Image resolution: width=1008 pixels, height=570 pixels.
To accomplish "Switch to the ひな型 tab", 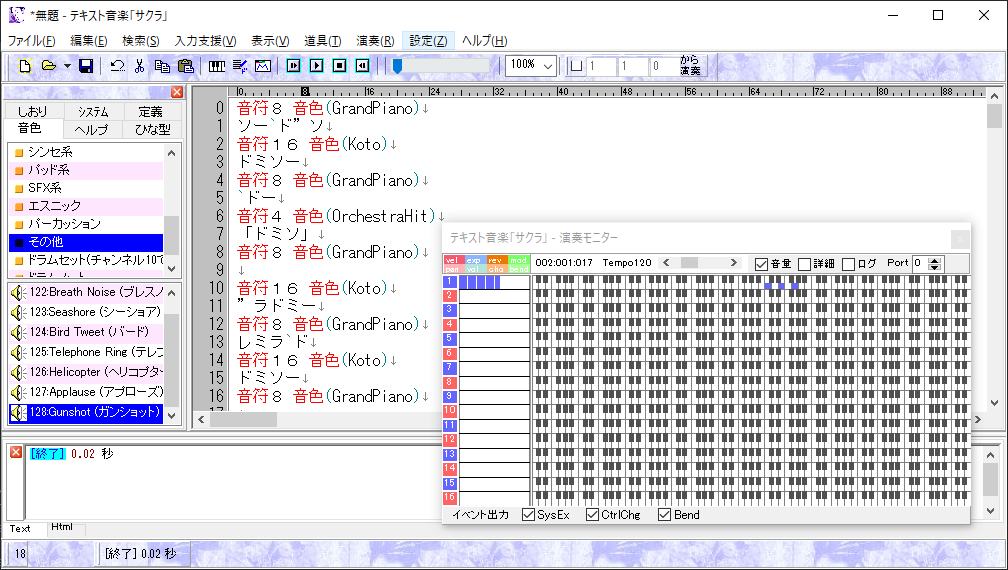I will (x=152, y=129).
